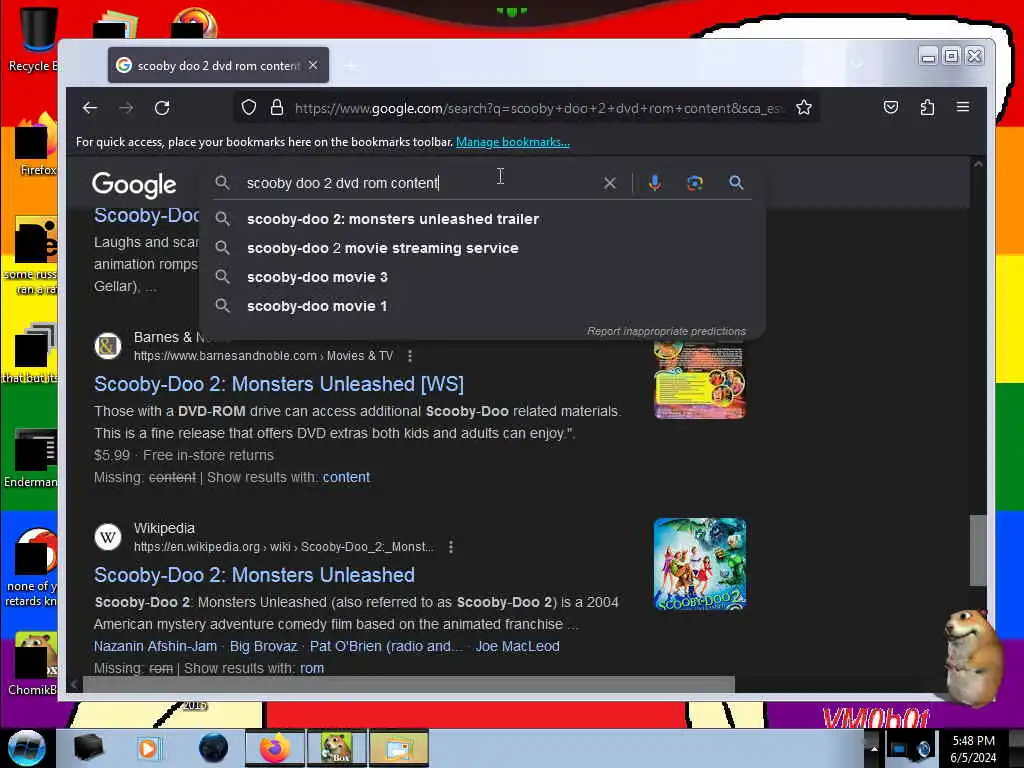Click in the Google search input field
Image resolution: width=1024 pixels, height=768 pixels.
pyautogui.click(x=418, y=183)
